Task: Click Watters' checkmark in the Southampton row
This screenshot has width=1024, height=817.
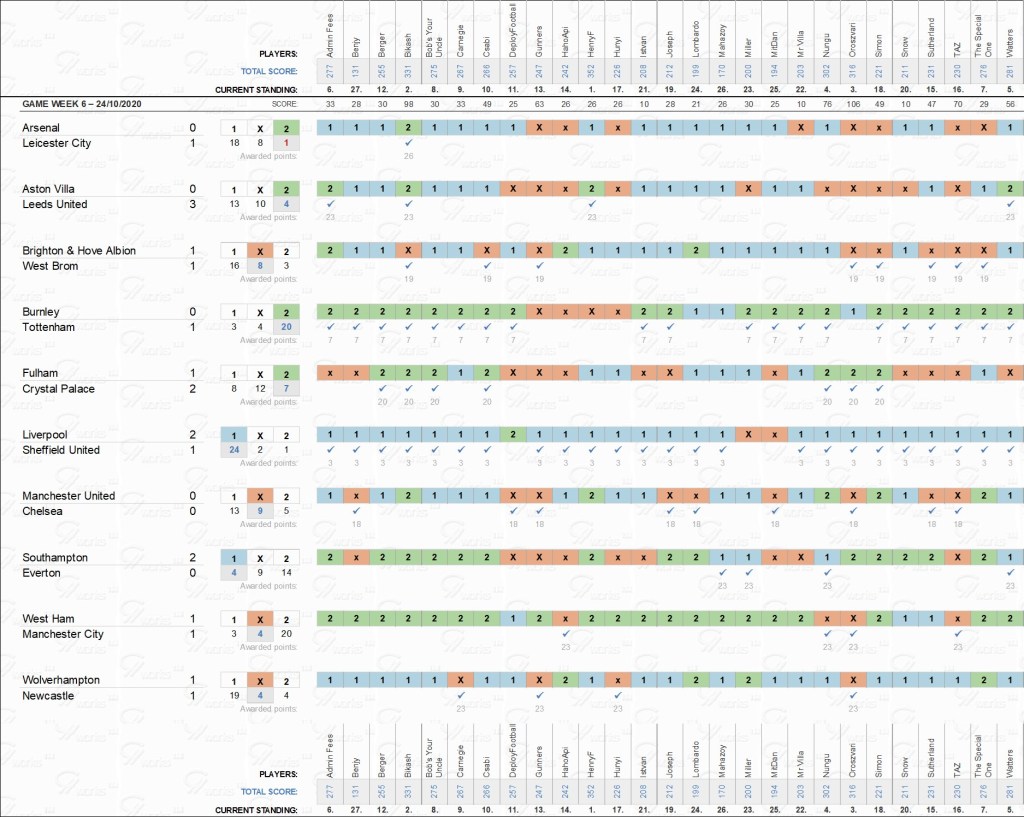Action: pyautogui.click(x=1010, y=572)
